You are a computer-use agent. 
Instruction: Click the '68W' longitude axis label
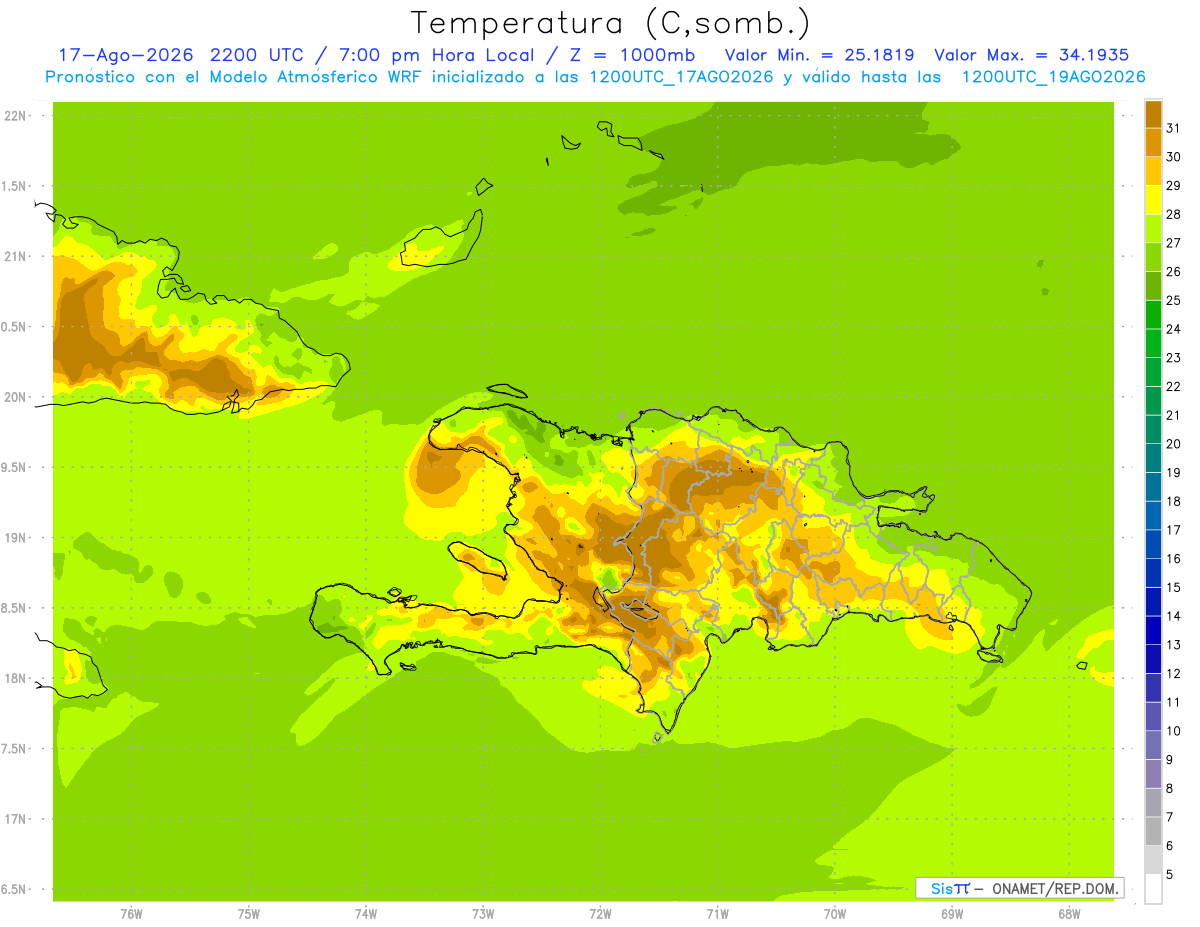point(1069,913)
